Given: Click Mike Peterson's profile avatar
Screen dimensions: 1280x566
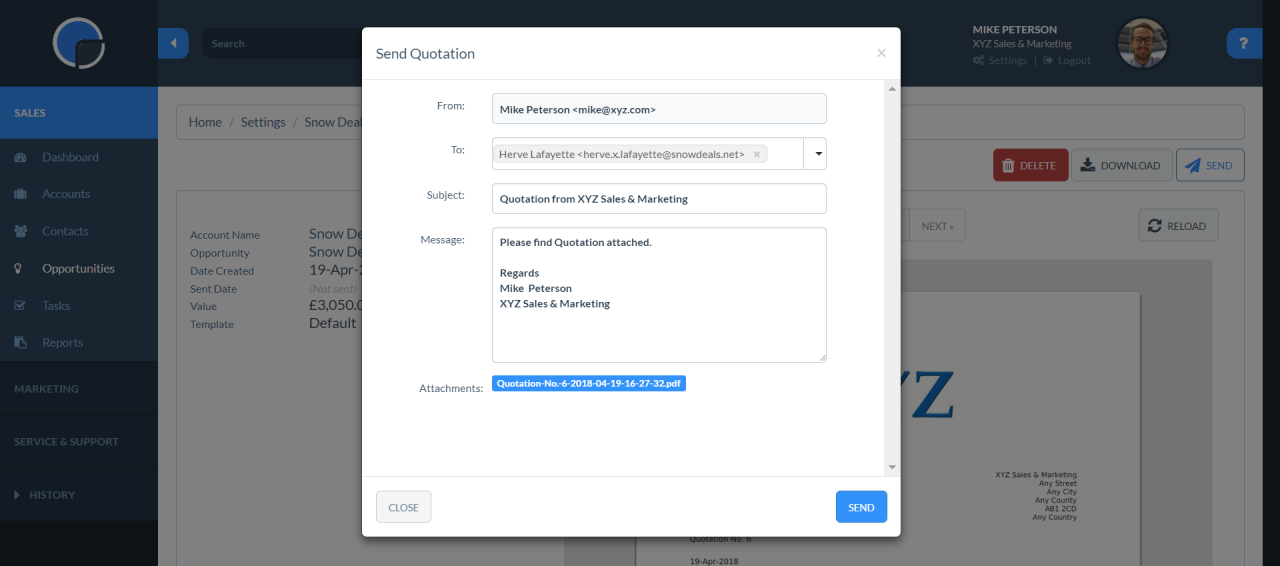Looking at the screenshot, I should click(1142, 43).
